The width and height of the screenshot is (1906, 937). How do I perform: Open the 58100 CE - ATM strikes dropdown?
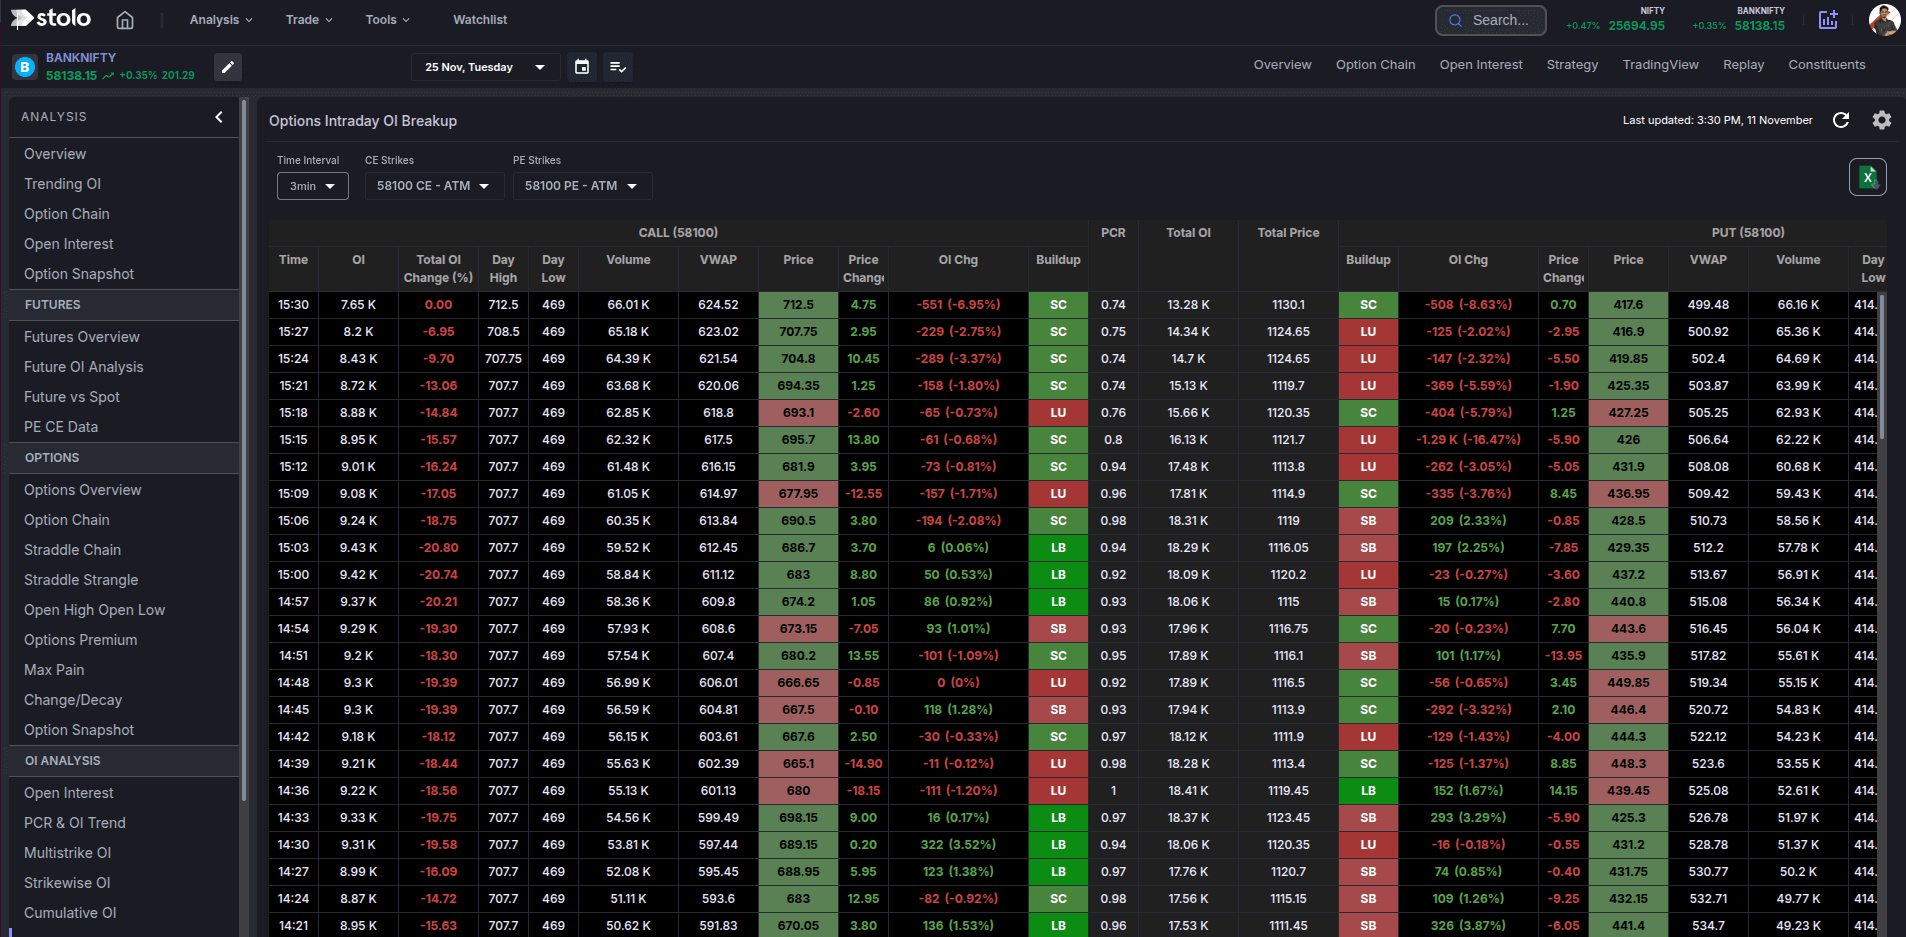tap(433, 186)
